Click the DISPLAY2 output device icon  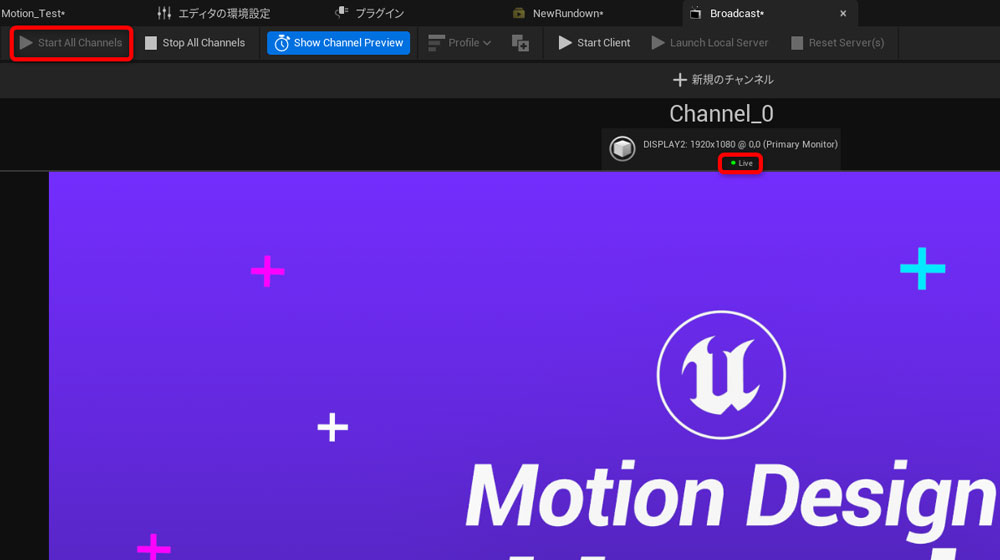(x=622, y=149)
